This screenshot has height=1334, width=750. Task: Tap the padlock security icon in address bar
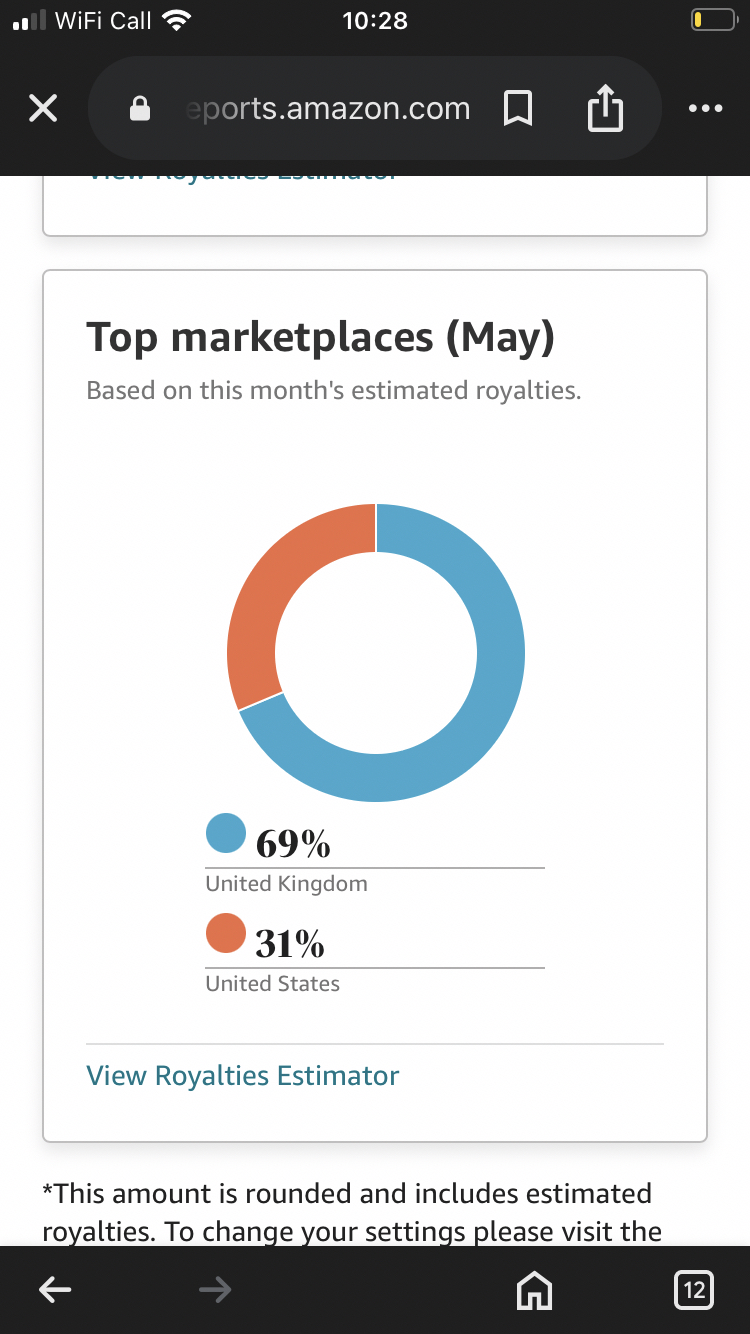click(x=141, y=108)
